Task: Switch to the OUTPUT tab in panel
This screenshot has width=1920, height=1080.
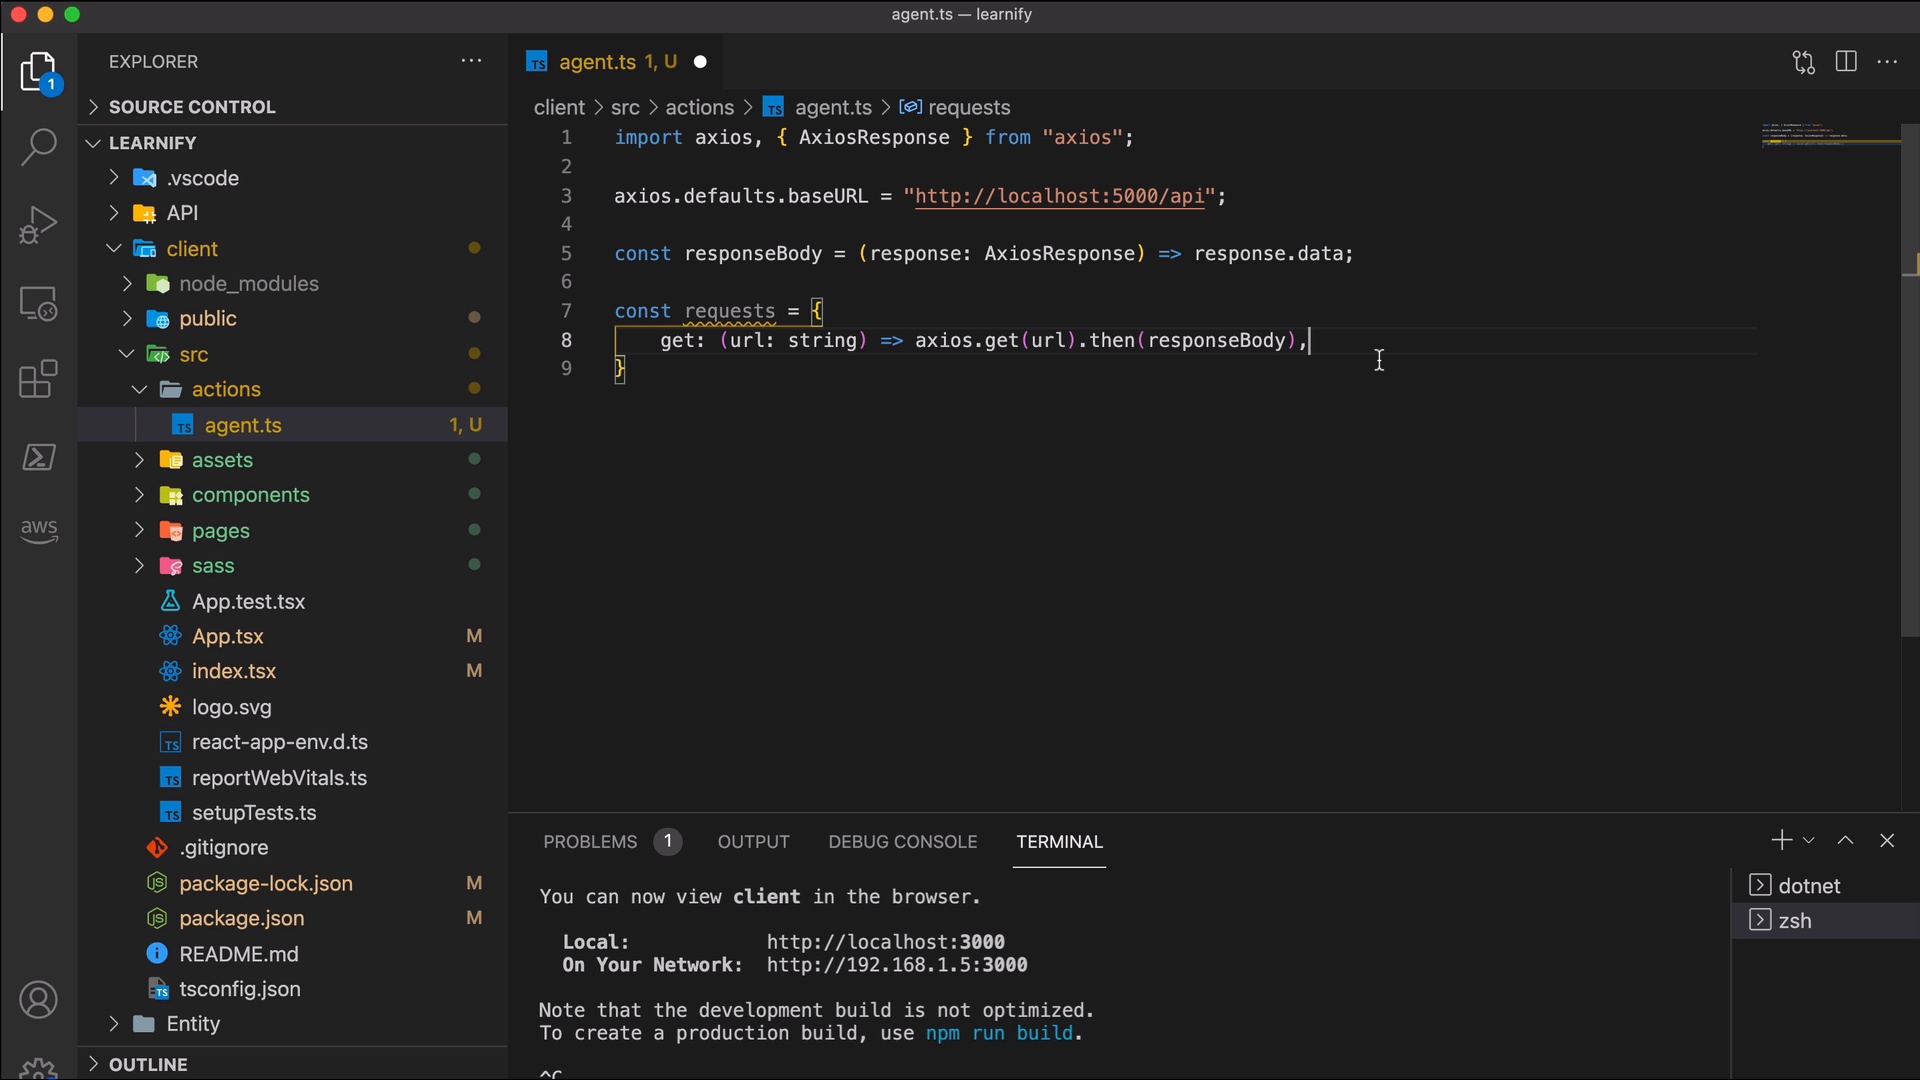Action: 753,841
